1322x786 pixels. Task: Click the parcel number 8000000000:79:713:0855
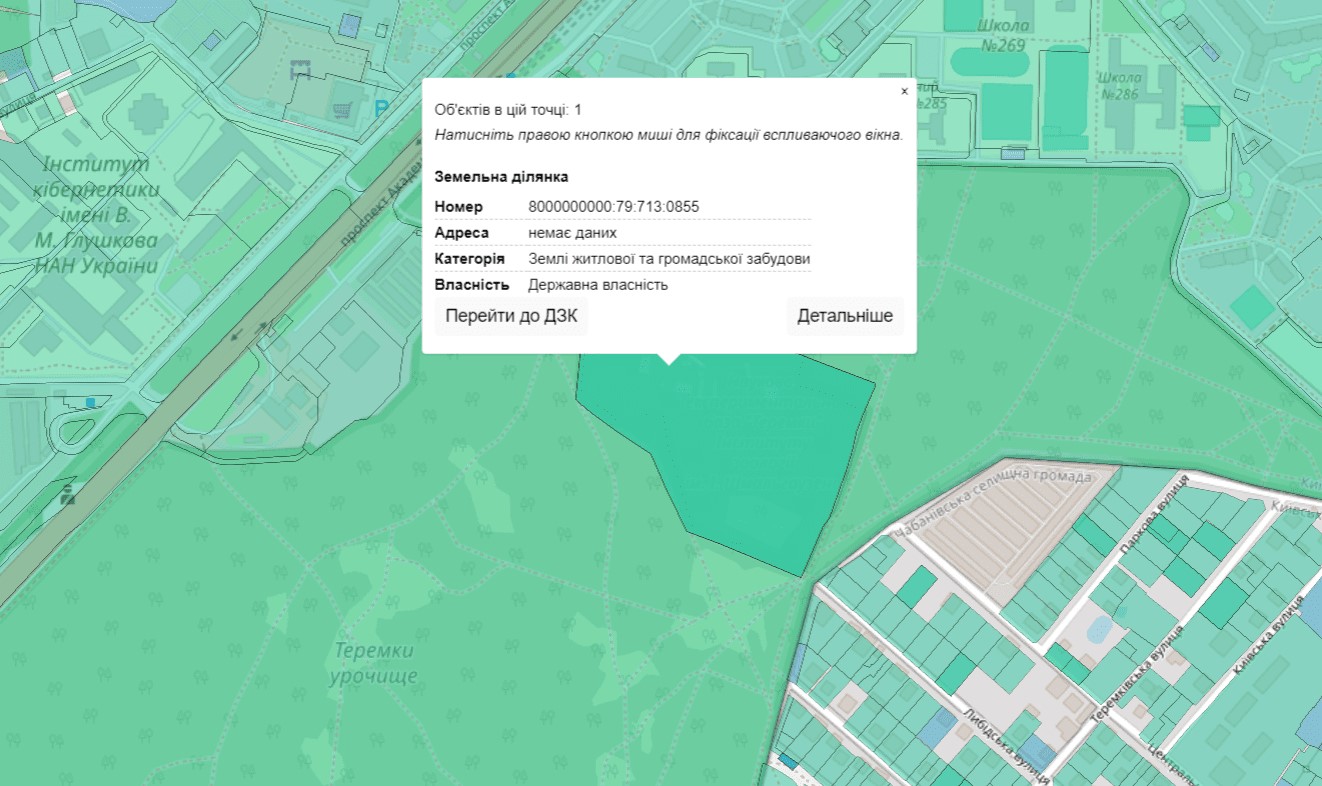(x=613, y=207)
